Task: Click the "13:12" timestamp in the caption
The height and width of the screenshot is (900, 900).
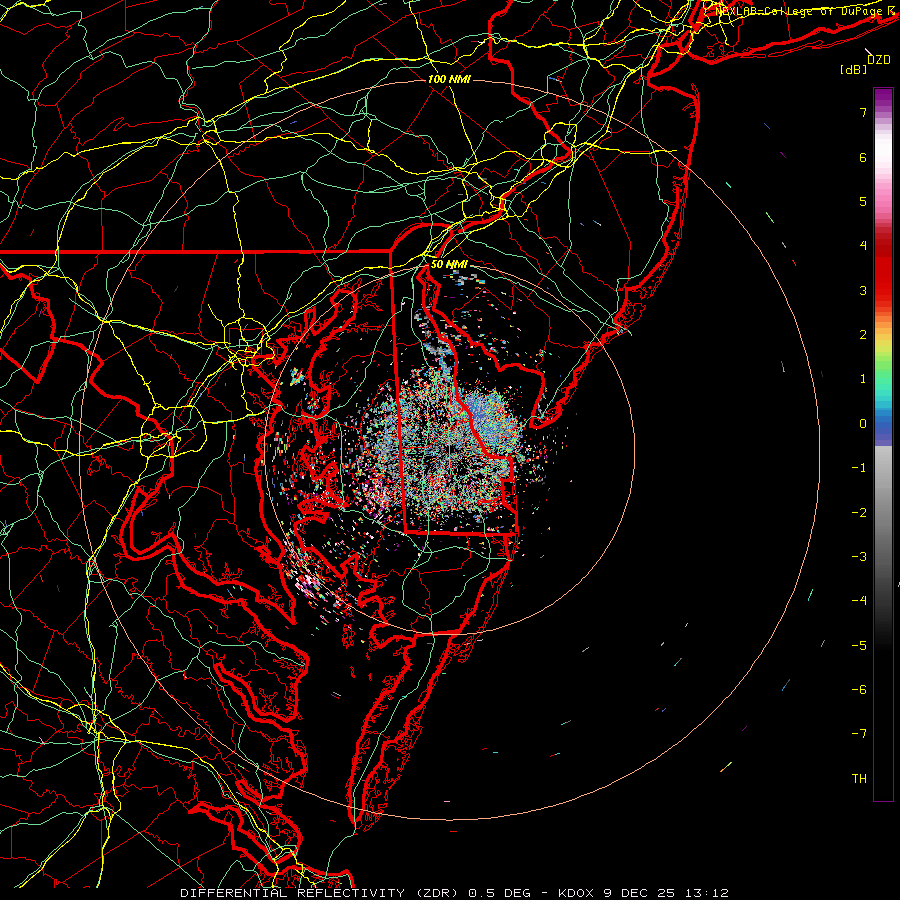Action: tap(707, 893)
